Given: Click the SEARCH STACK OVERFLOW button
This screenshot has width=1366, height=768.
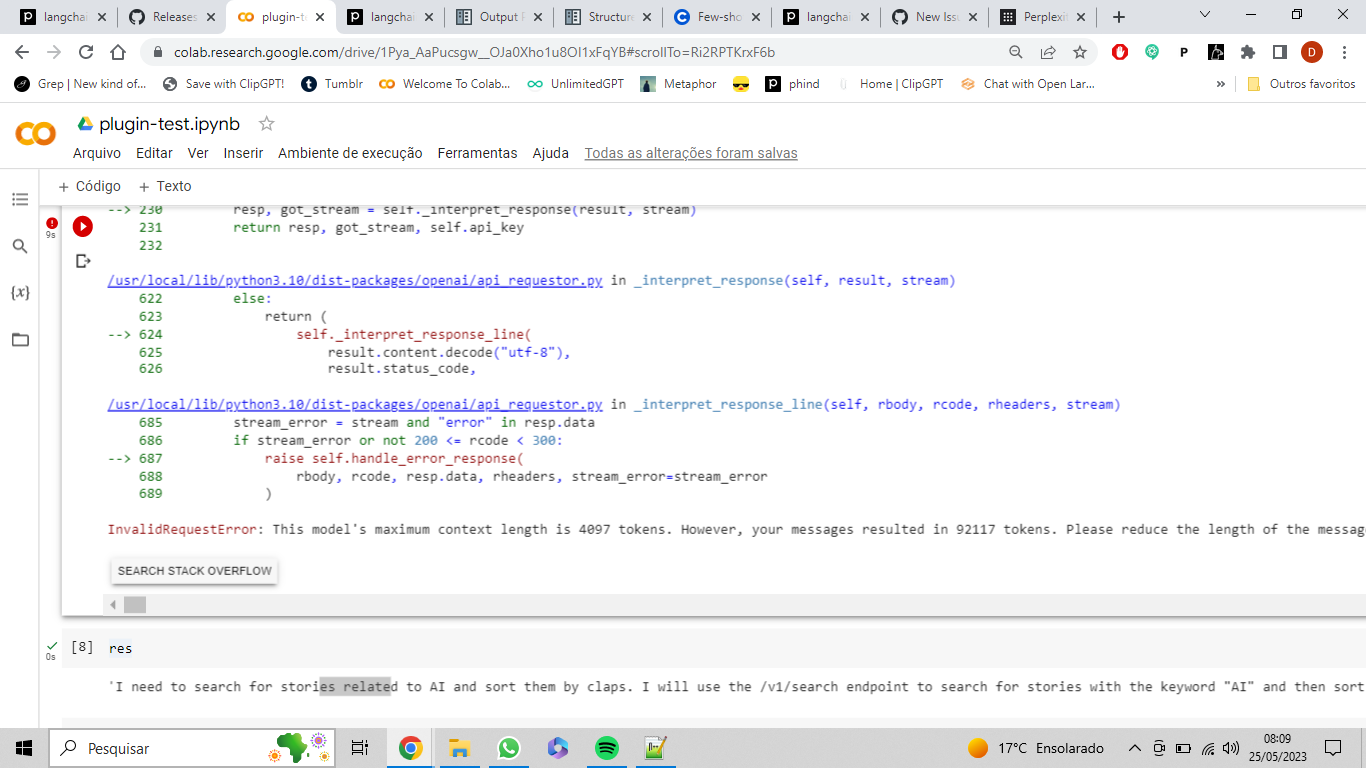Looking at the screenshot, I should [194, 570].
